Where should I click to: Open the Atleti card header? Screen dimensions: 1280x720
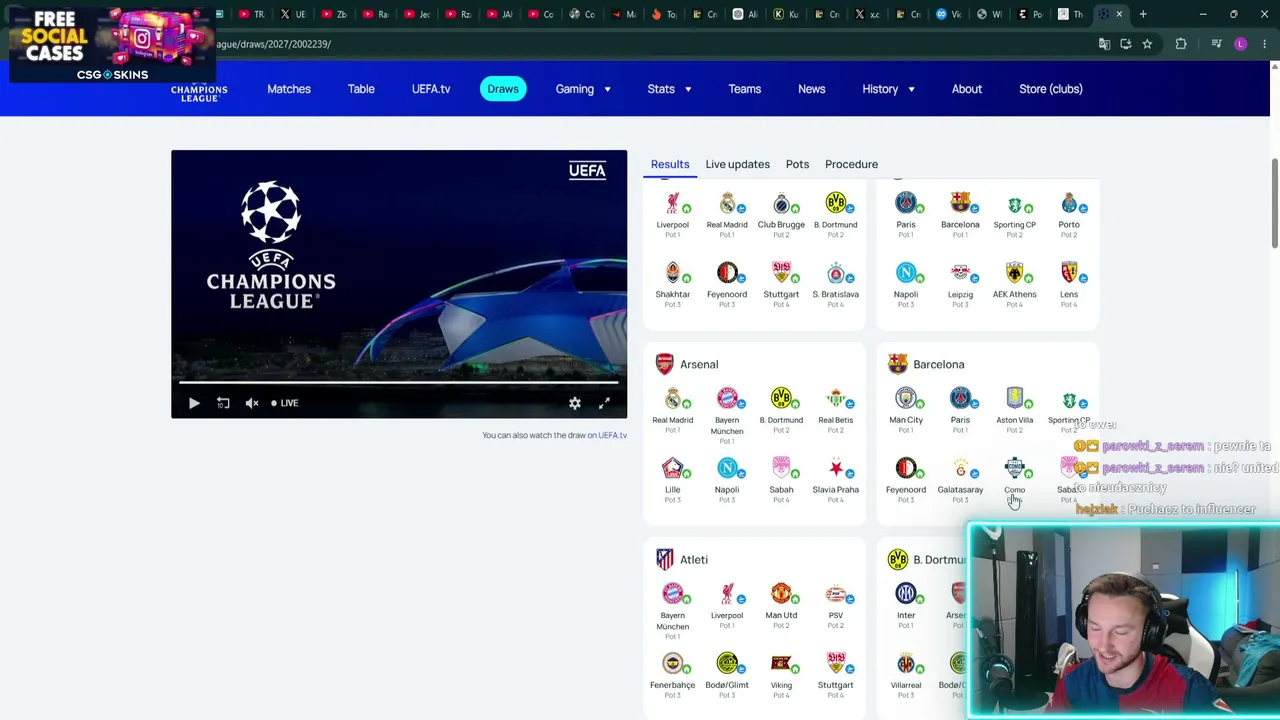[x=682, y=559]
